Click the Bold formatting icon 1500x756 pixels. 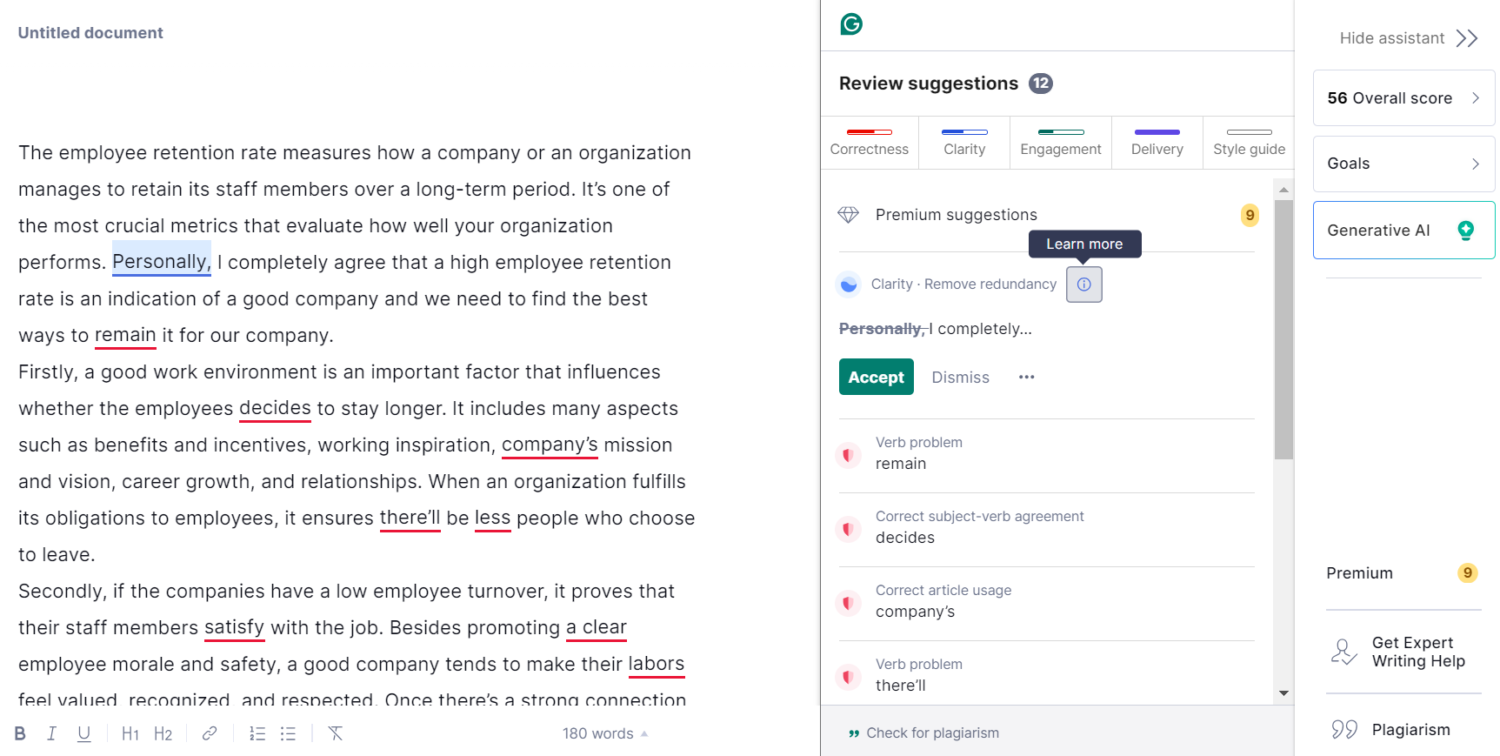coord(20,734)
